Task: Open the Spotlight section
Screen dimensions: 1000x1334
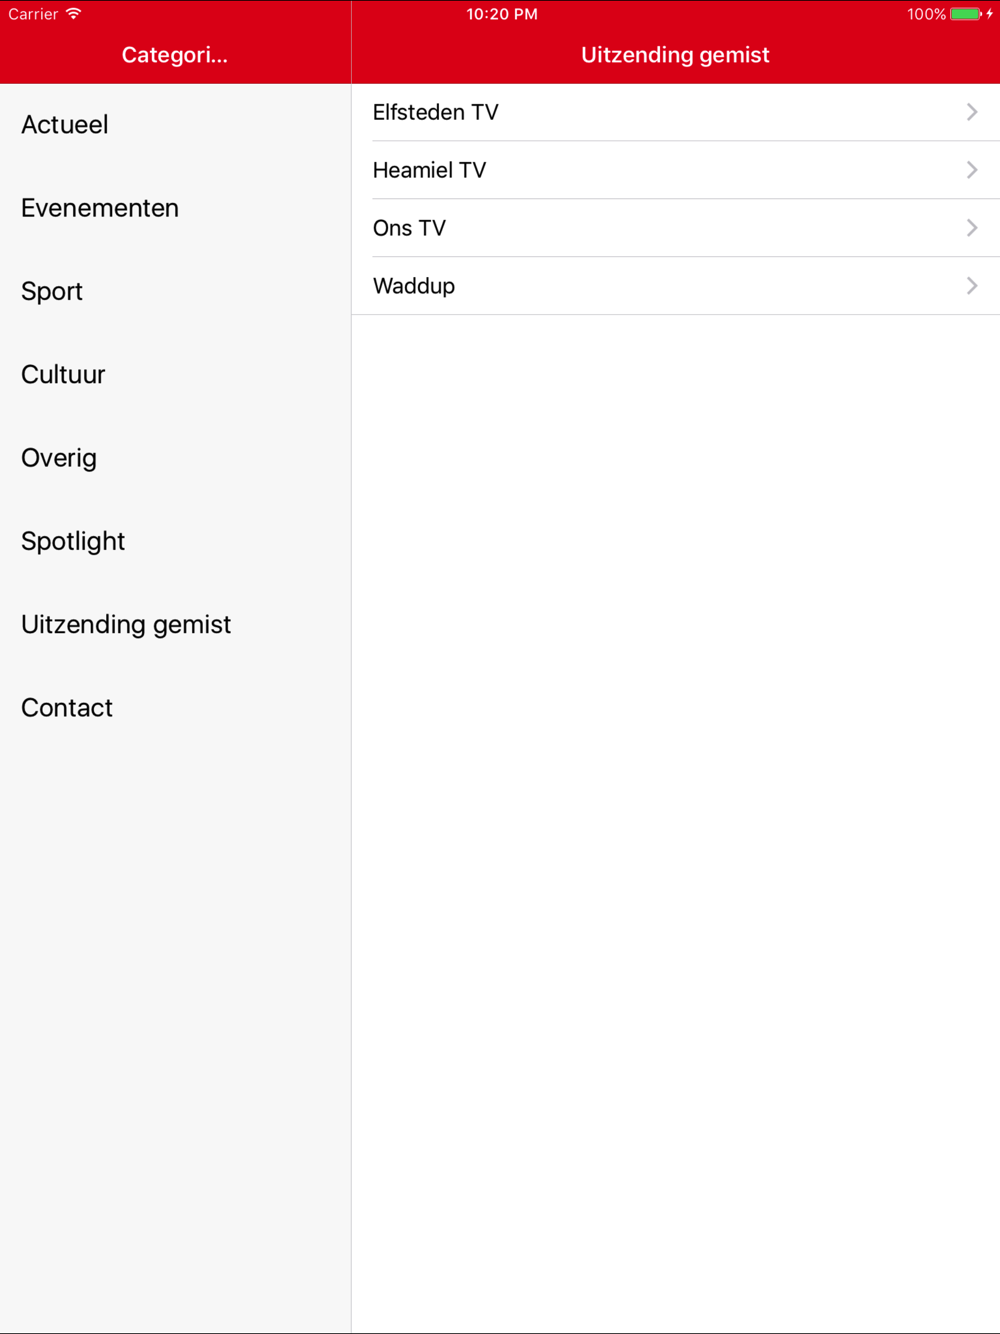Action: pos(175,541)
